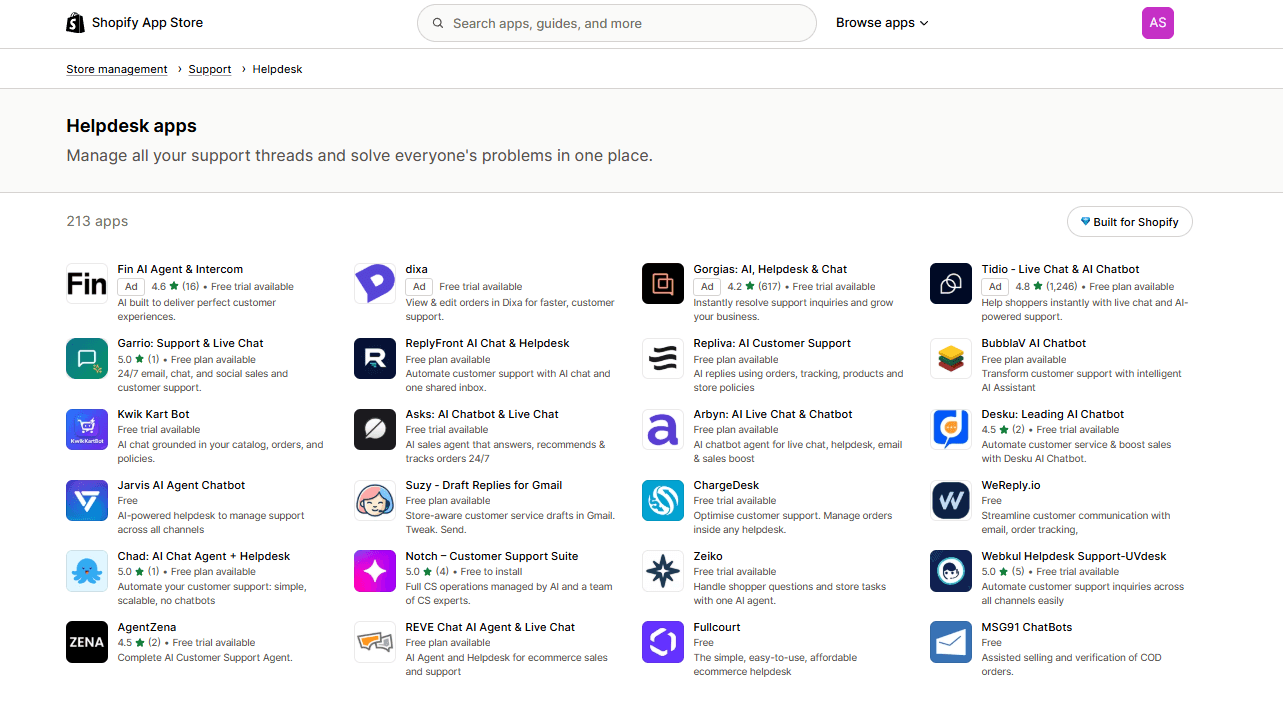
Task: Open the ChargeDesk app icon
Action: coord(663,500)
